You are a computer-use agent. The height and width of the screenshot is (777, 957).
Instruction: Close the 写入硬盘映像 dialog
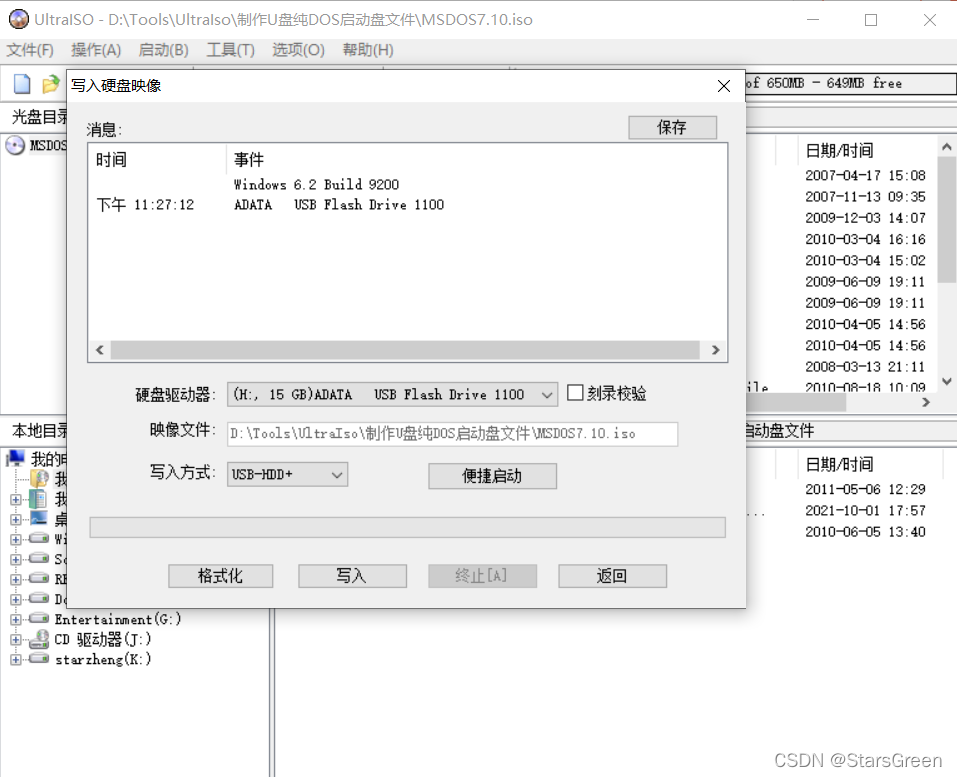tap(724, 86)
